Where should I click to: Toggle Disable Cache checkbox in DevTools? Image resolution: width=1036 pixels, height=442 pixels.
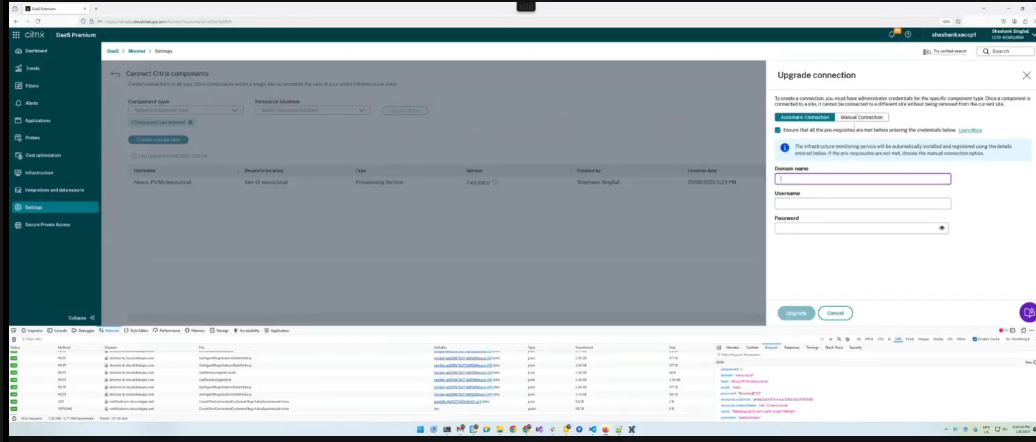977,339
